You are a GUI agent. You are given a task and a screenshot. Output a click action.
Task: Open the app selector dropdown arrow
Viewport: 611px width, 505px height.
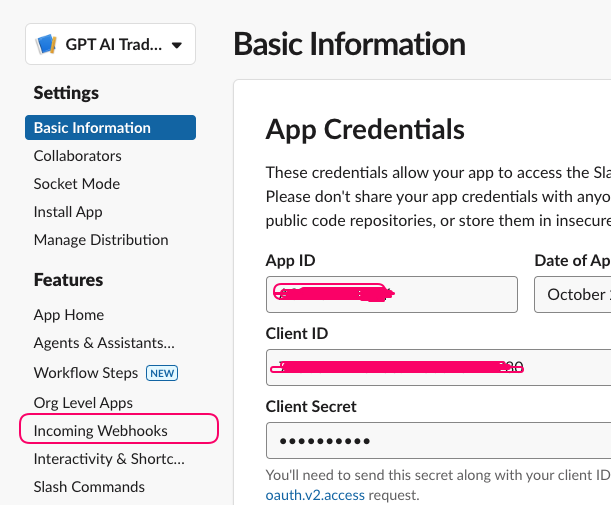pyautogui.click(x=177, y=45)
